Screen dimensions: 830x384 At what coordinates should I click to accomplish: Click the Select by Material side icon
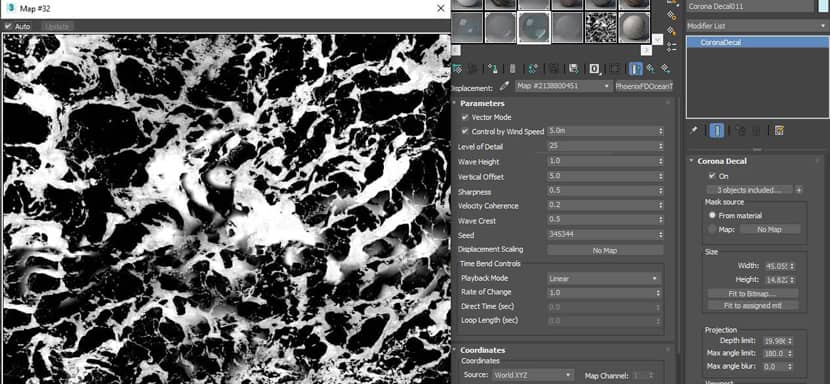pos(672,31)
